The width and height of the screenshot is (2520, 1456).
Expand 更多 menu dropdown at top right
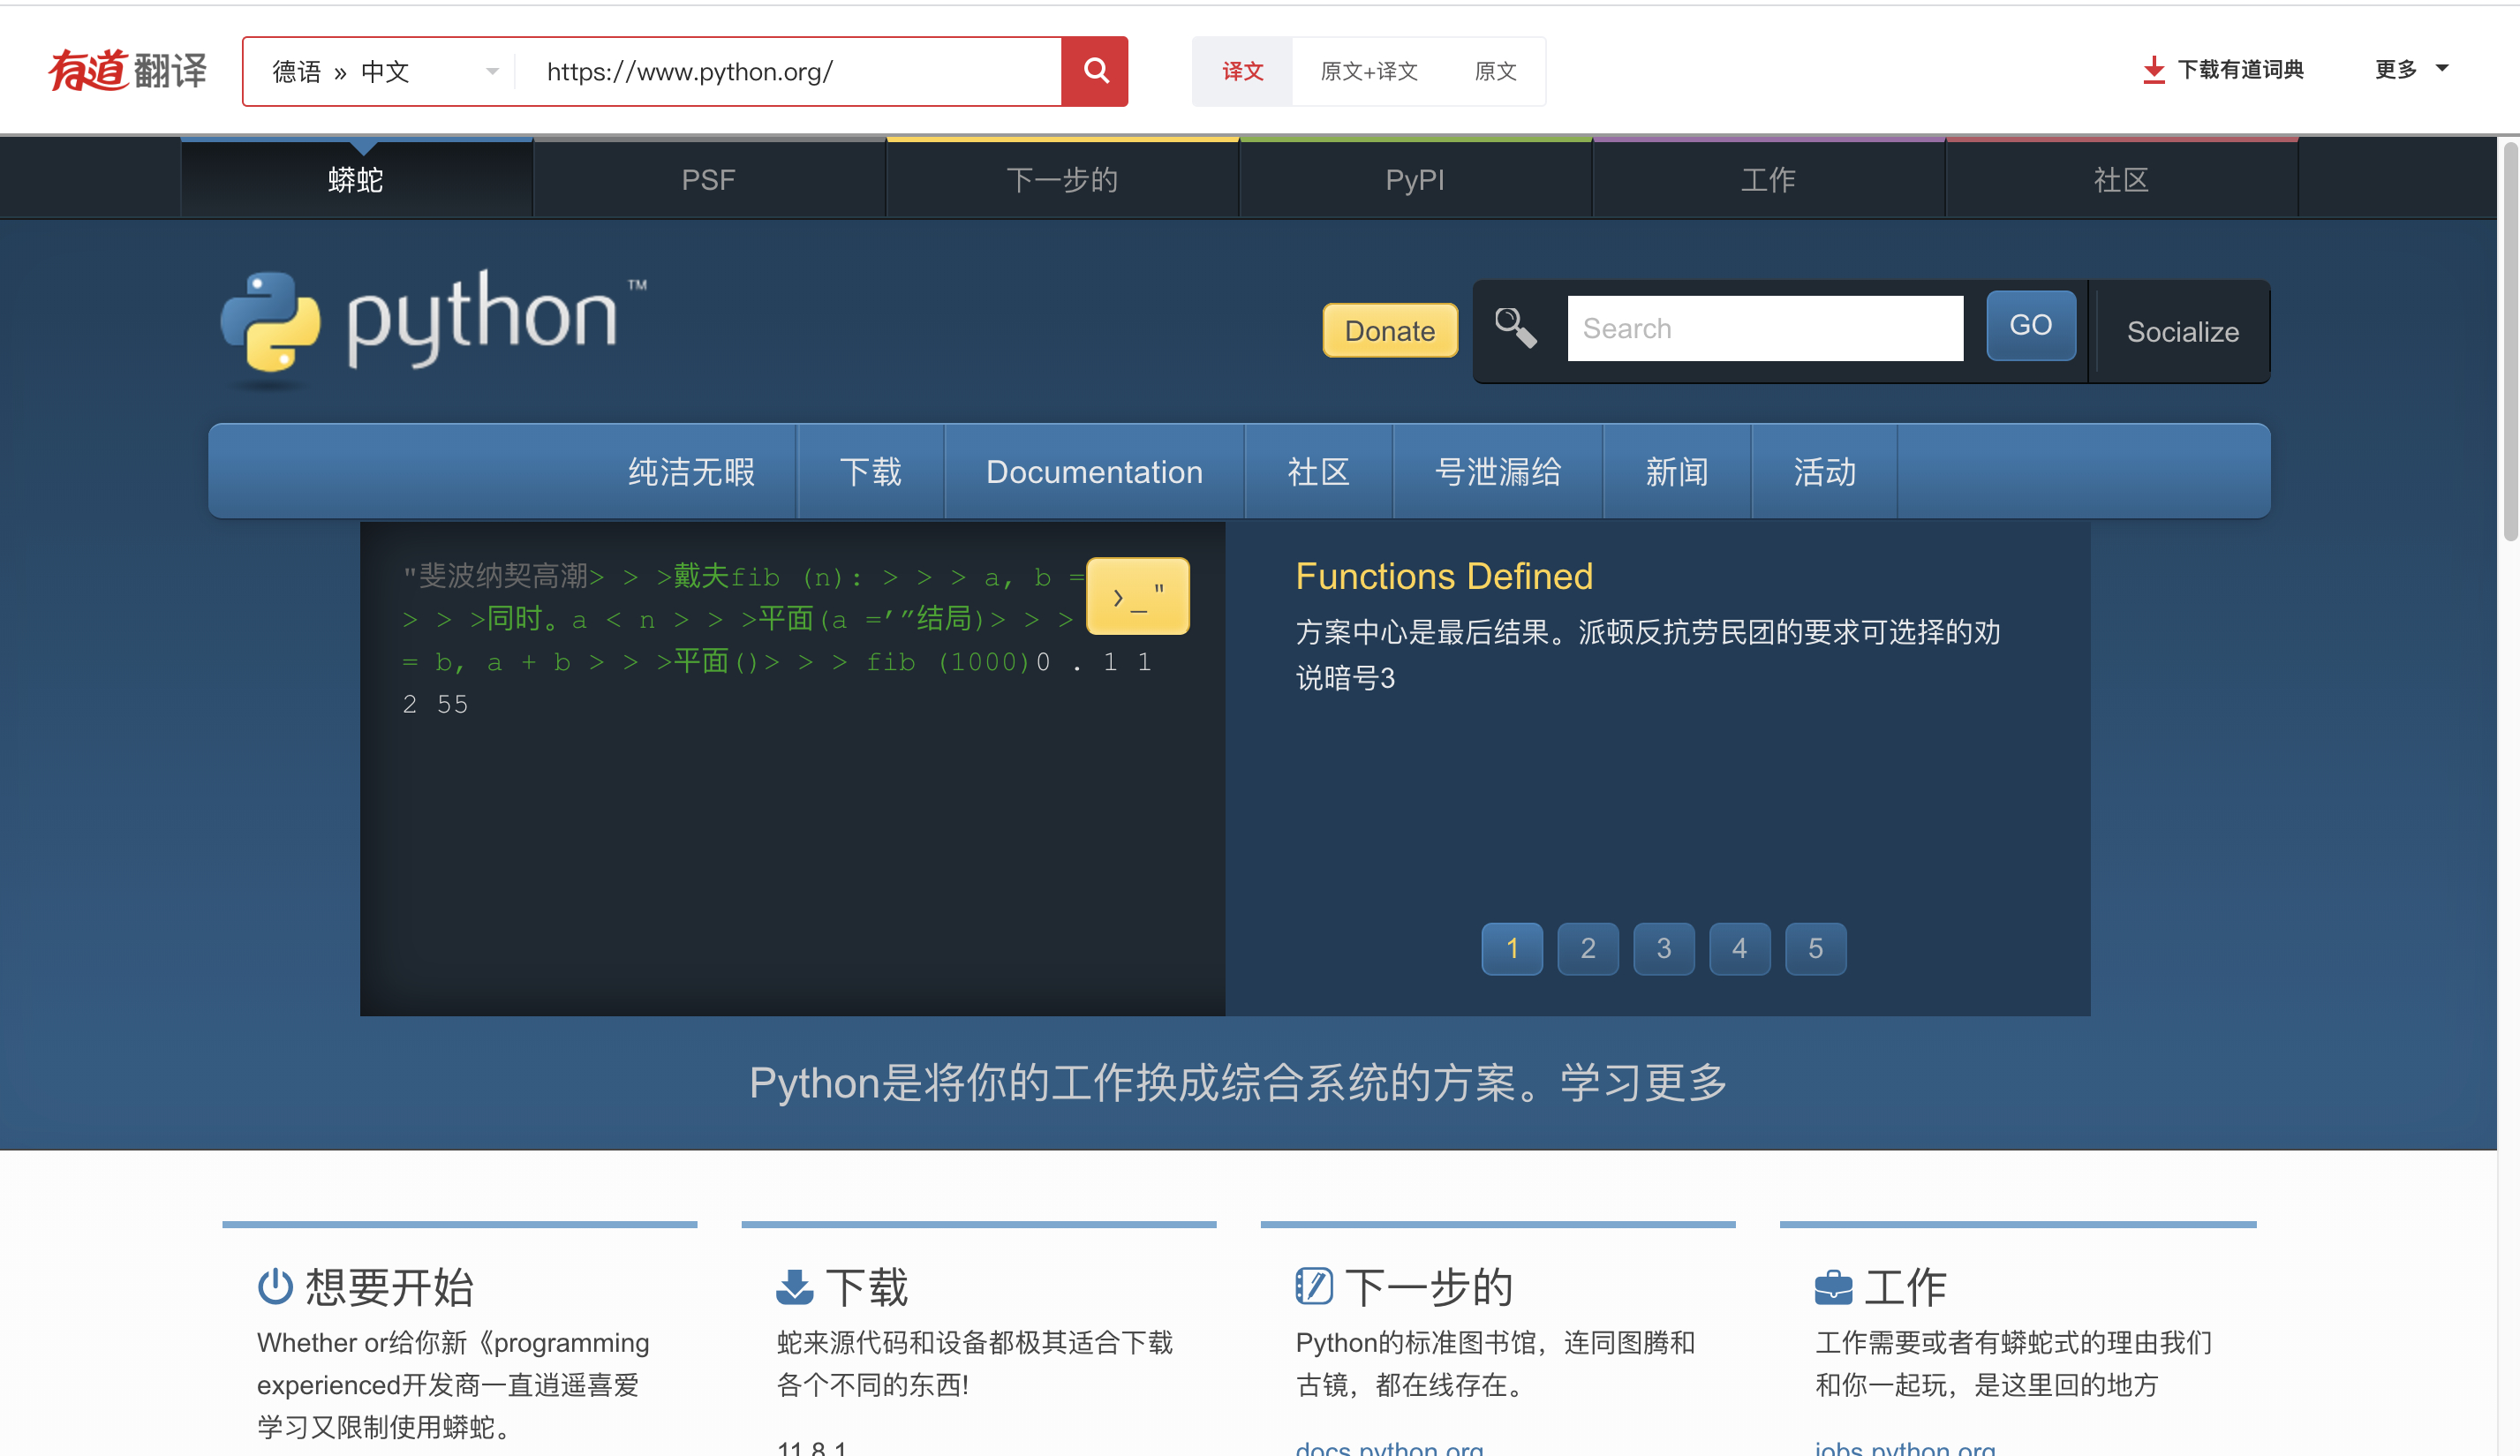coord(2414,71)
